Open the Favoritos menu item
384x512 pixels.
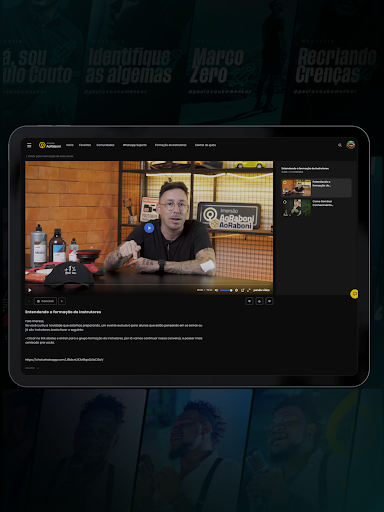(x=85, y=145)
